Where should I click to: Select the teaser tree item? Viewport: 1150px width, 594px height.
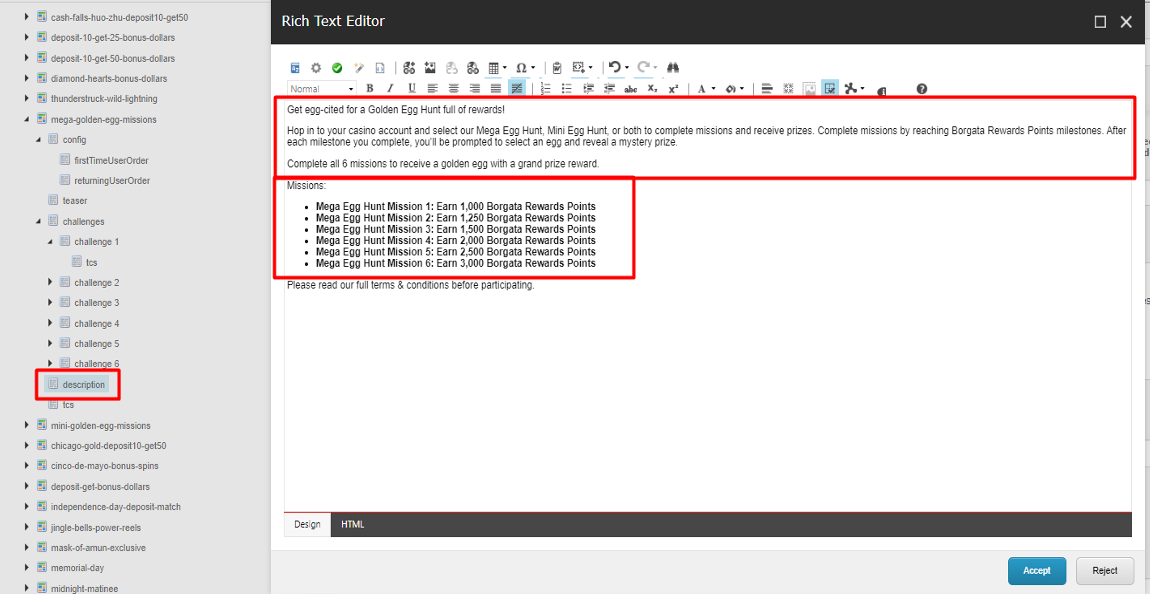75,200
